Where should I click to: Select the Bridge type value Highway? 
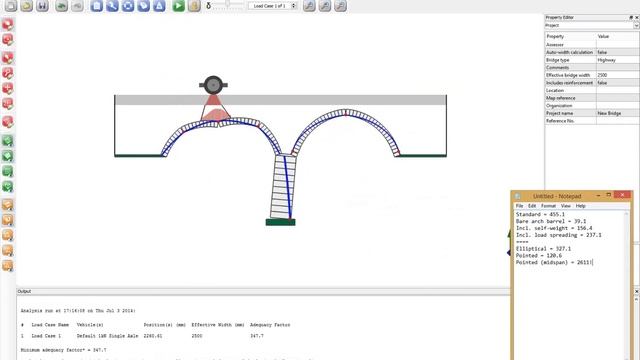click(618, 60)
